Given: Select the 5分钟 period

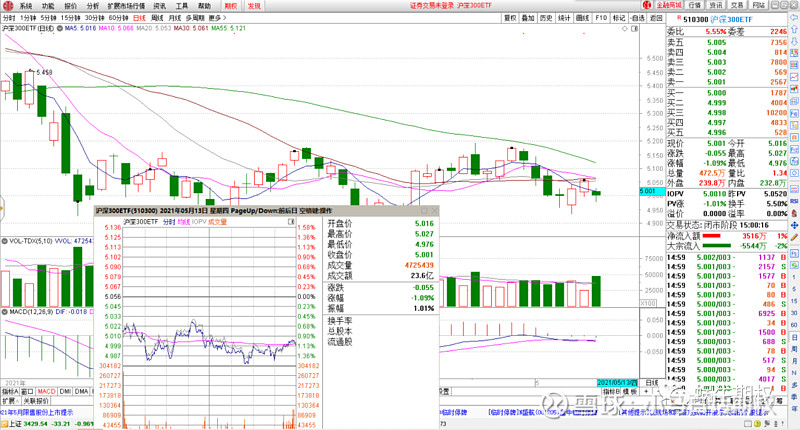Looking at the screenshot, I should click(x=48, y=18).
